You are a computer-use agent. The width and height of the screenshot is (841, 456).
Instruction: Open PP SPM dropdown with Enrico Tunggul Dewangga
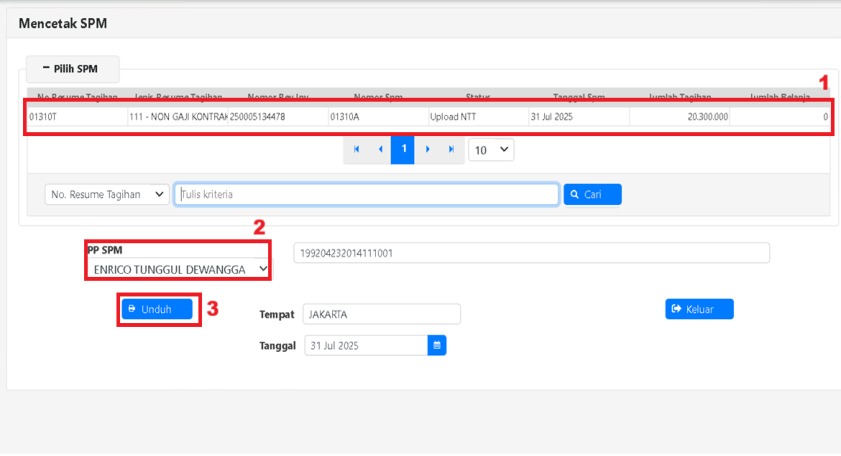pyautogui.click(x=180, y=269)
